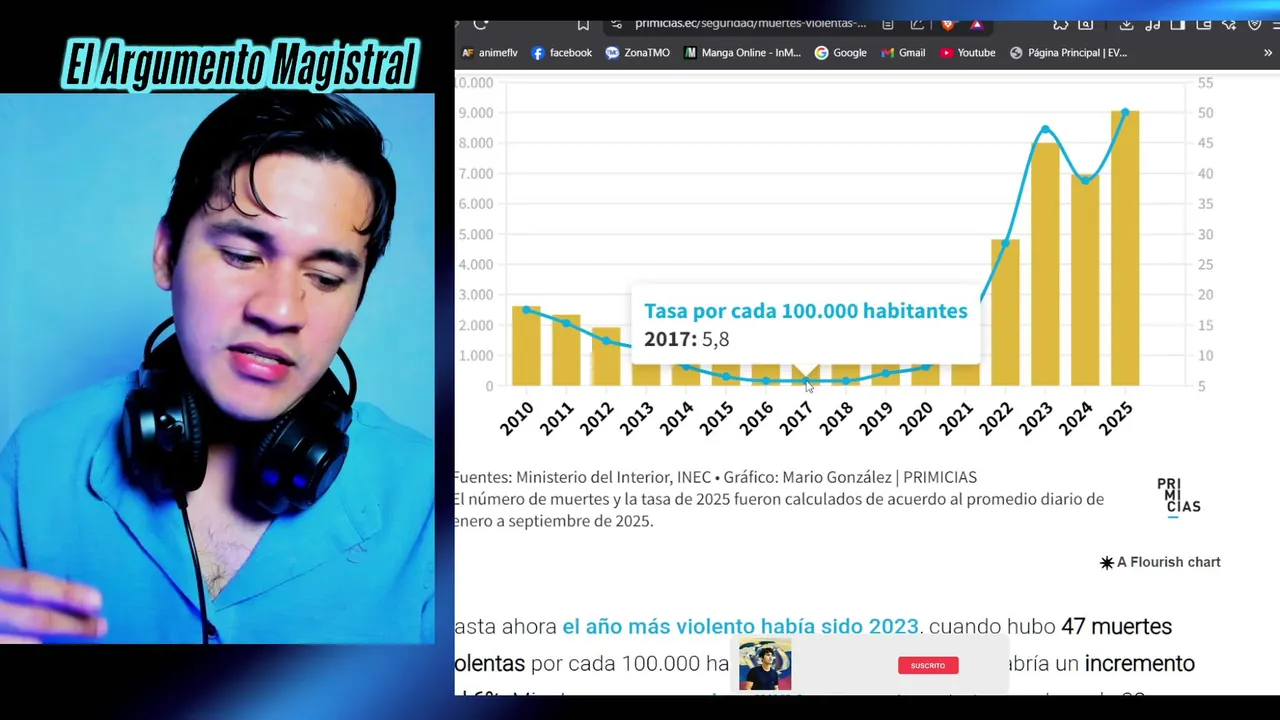The width and height of the screenshot is (1280, 720).
Task: Click the red SUSCRITO button
Action: coord(928,665)
